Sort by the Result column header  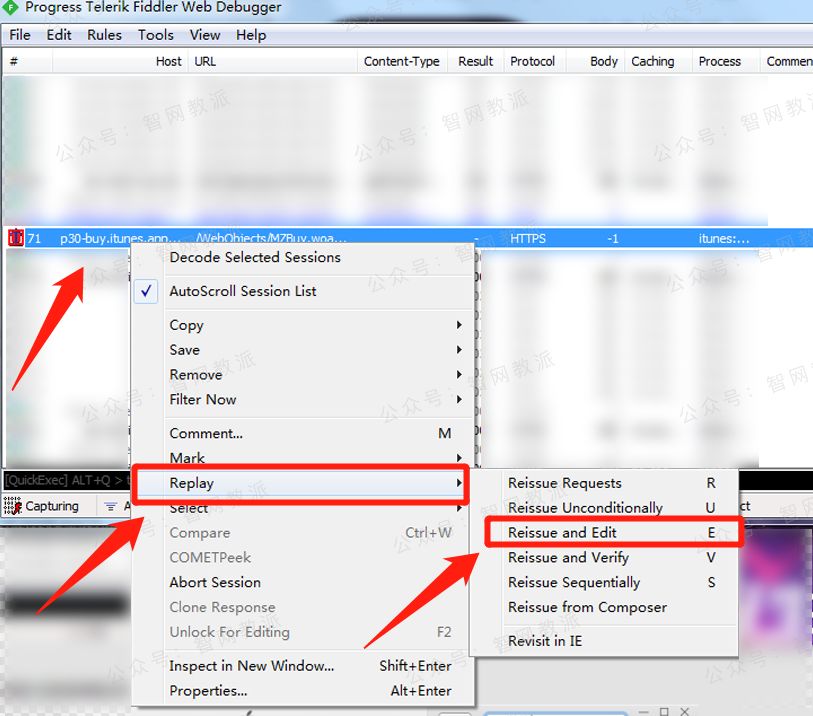coord(475,61)
